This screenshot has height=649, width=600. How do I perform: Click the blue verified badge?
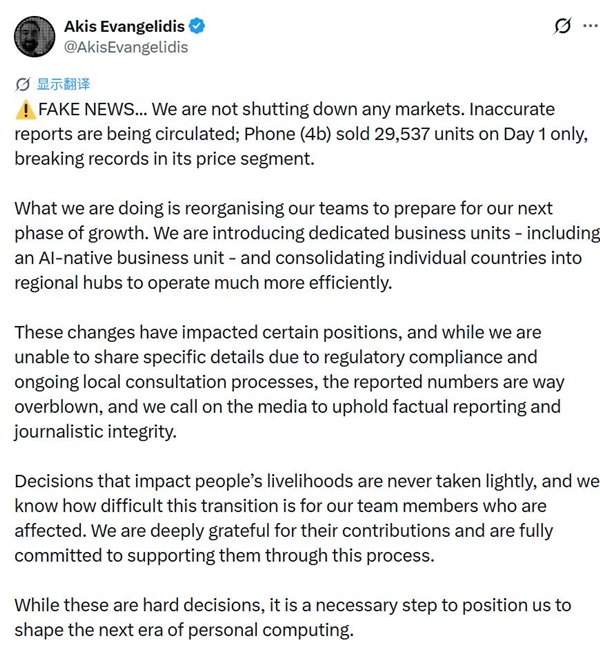197,26
